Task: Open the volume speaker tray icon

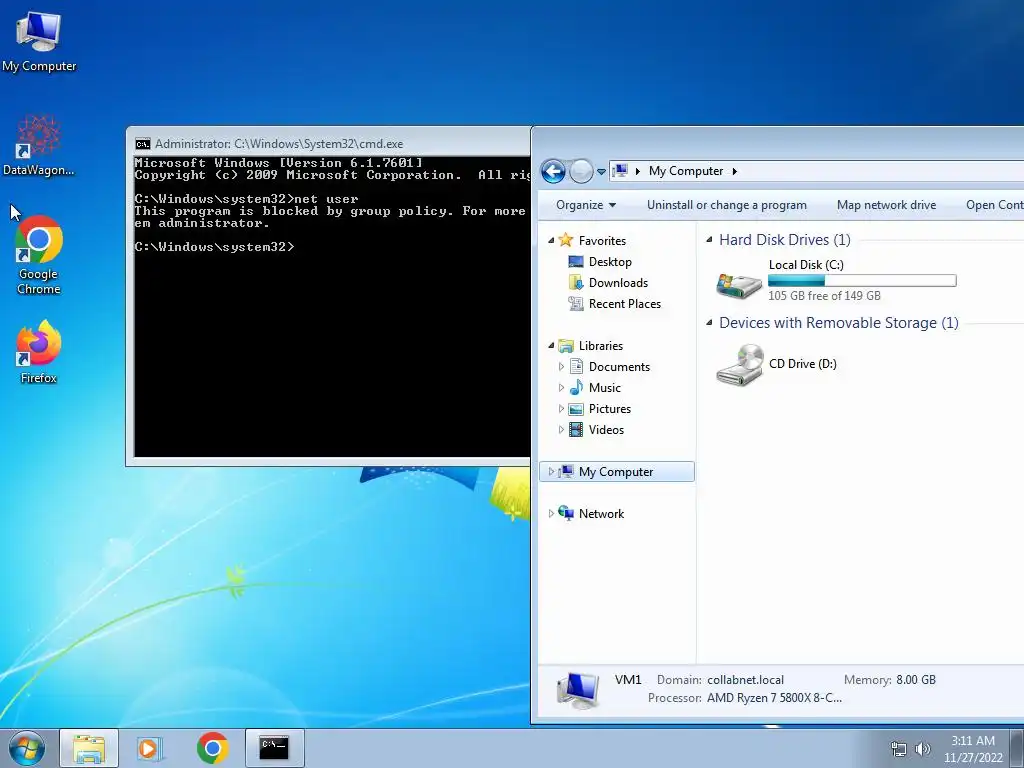Action: [x=922, y=749]
